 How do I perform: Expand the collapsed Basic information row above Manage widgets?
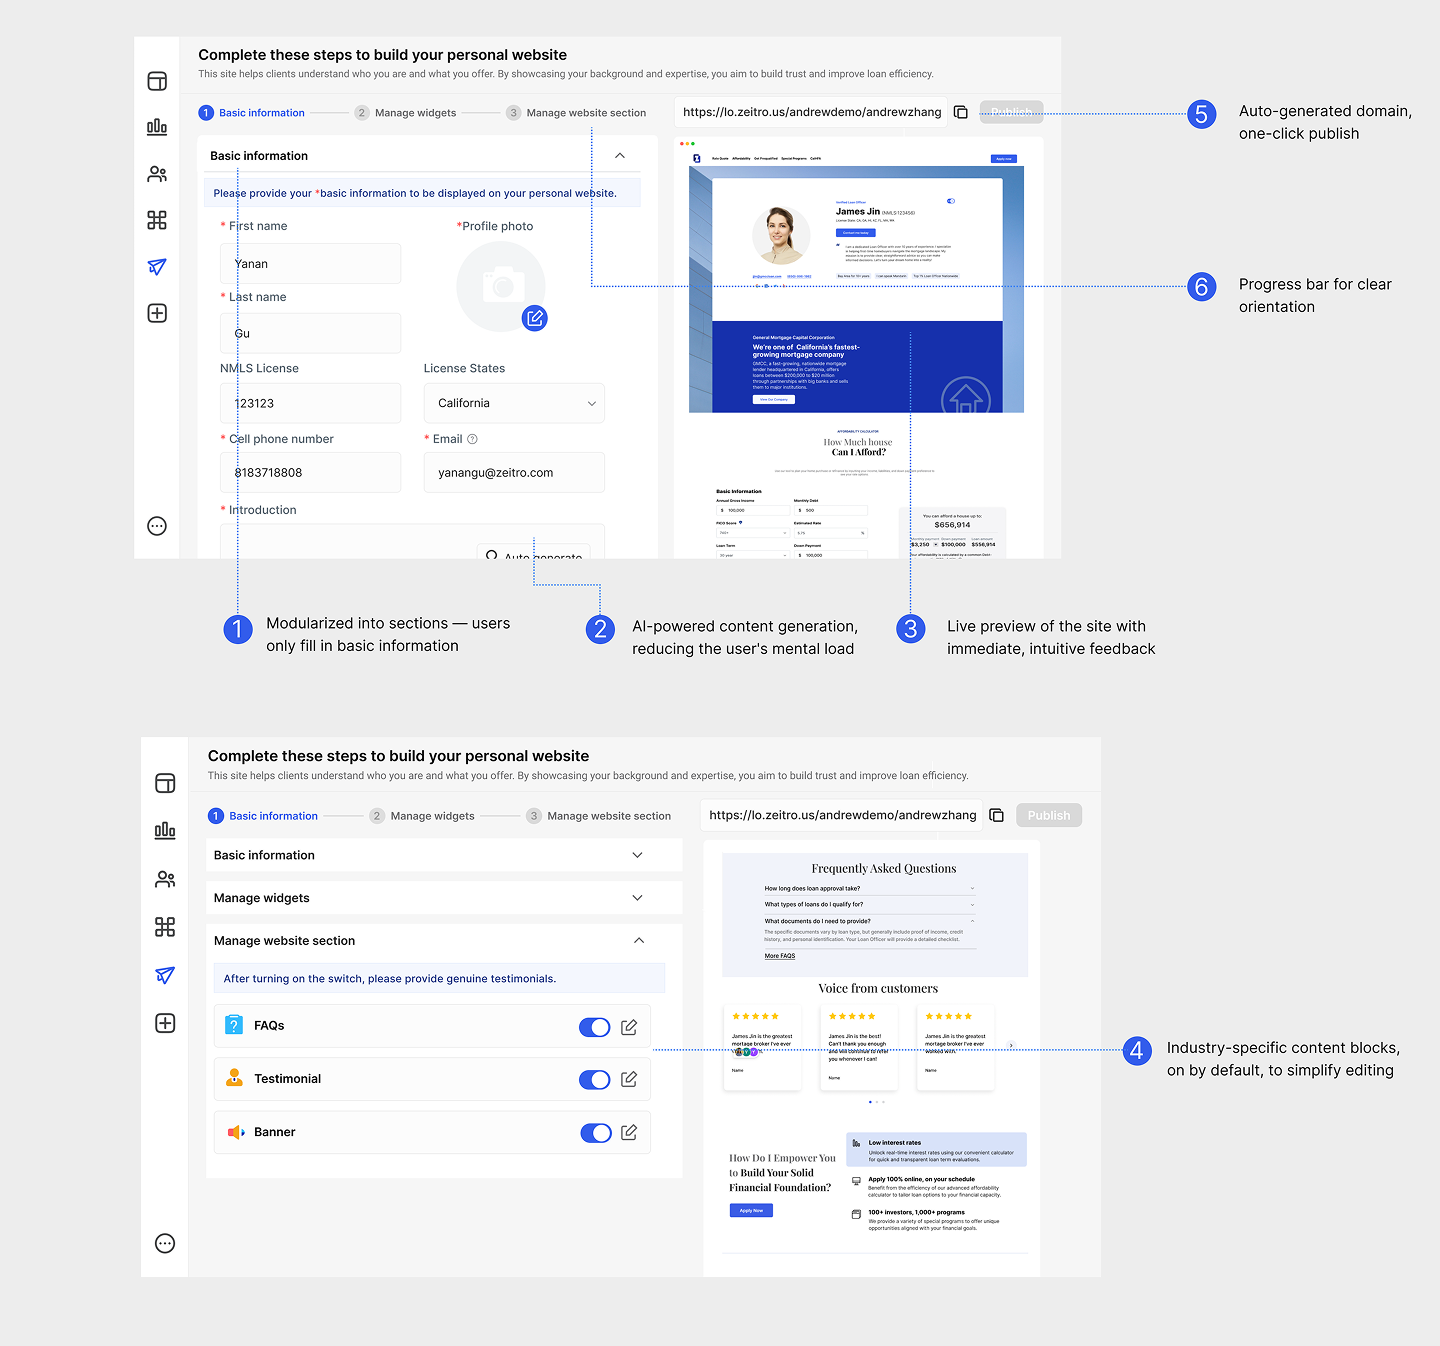(x=637, y=855)
